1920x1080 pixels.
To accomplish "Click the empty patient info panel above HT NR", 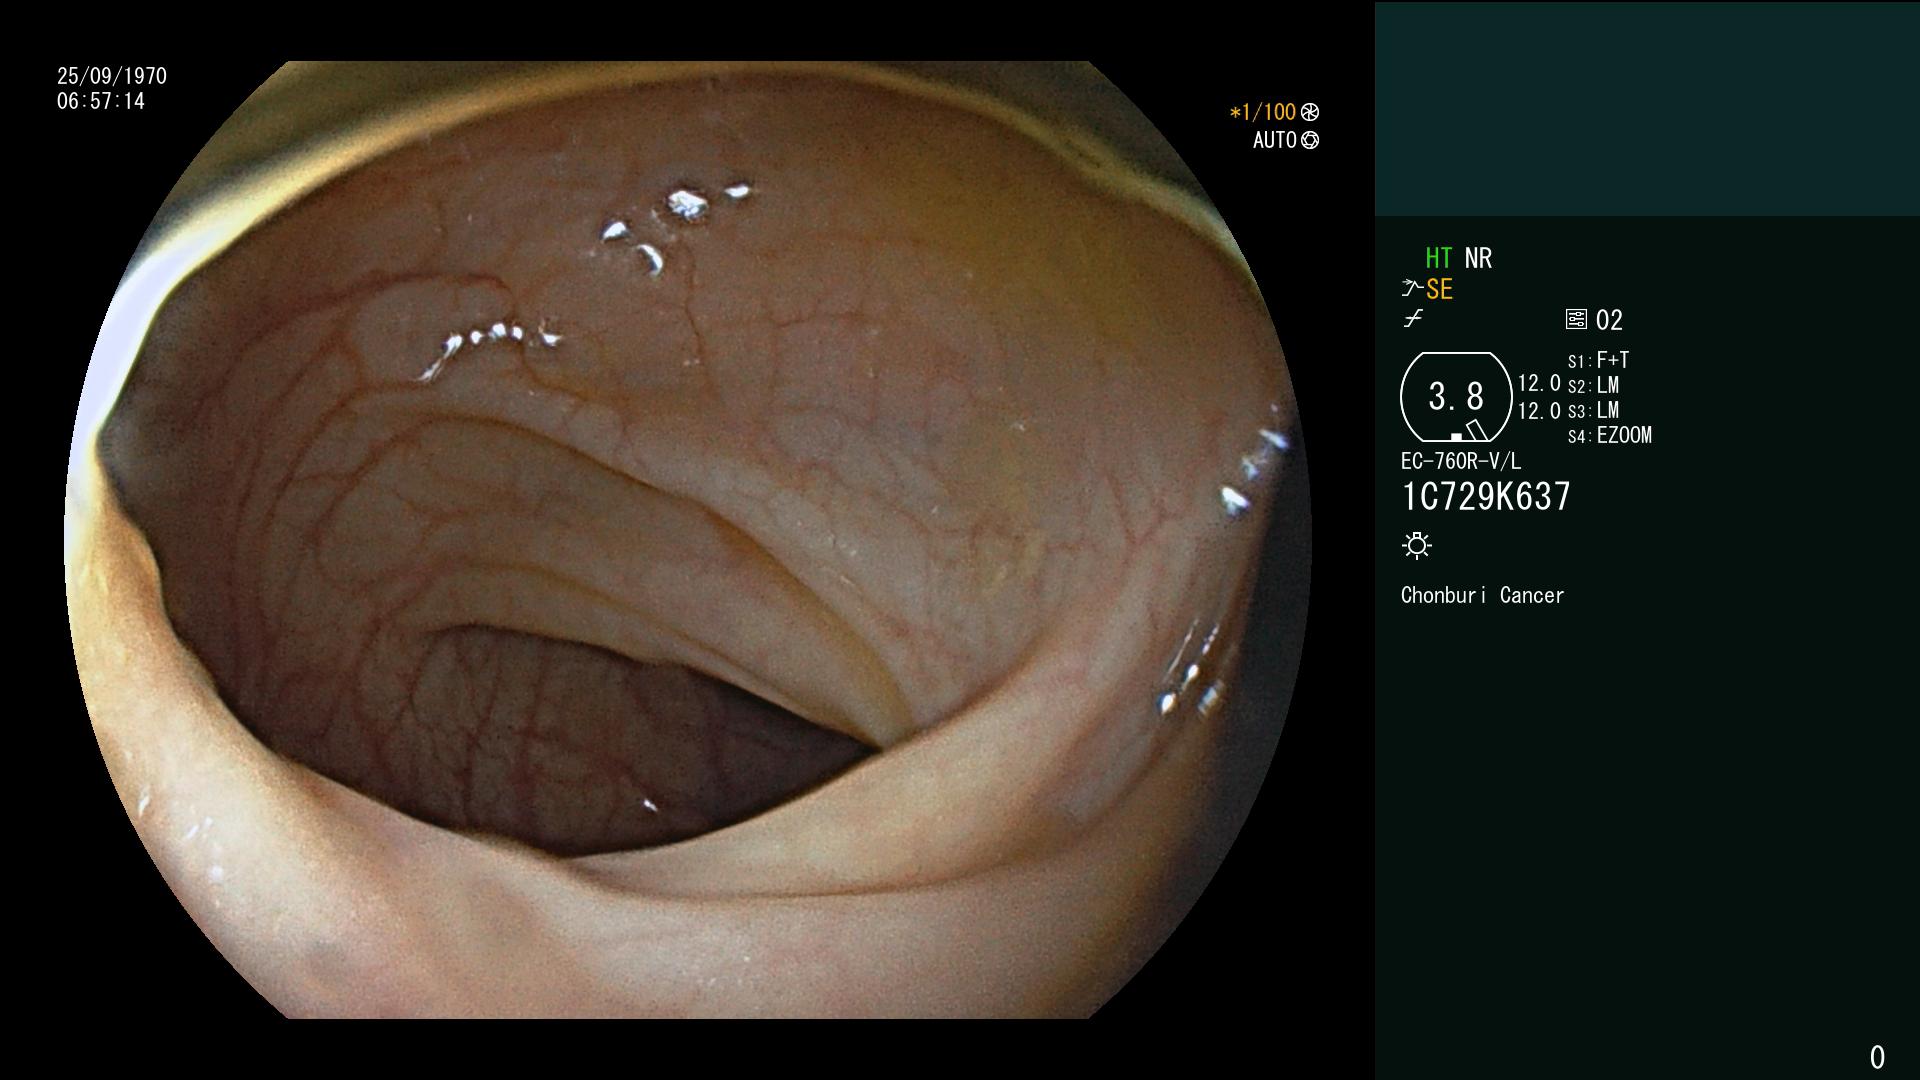I will coord(1647,109).
